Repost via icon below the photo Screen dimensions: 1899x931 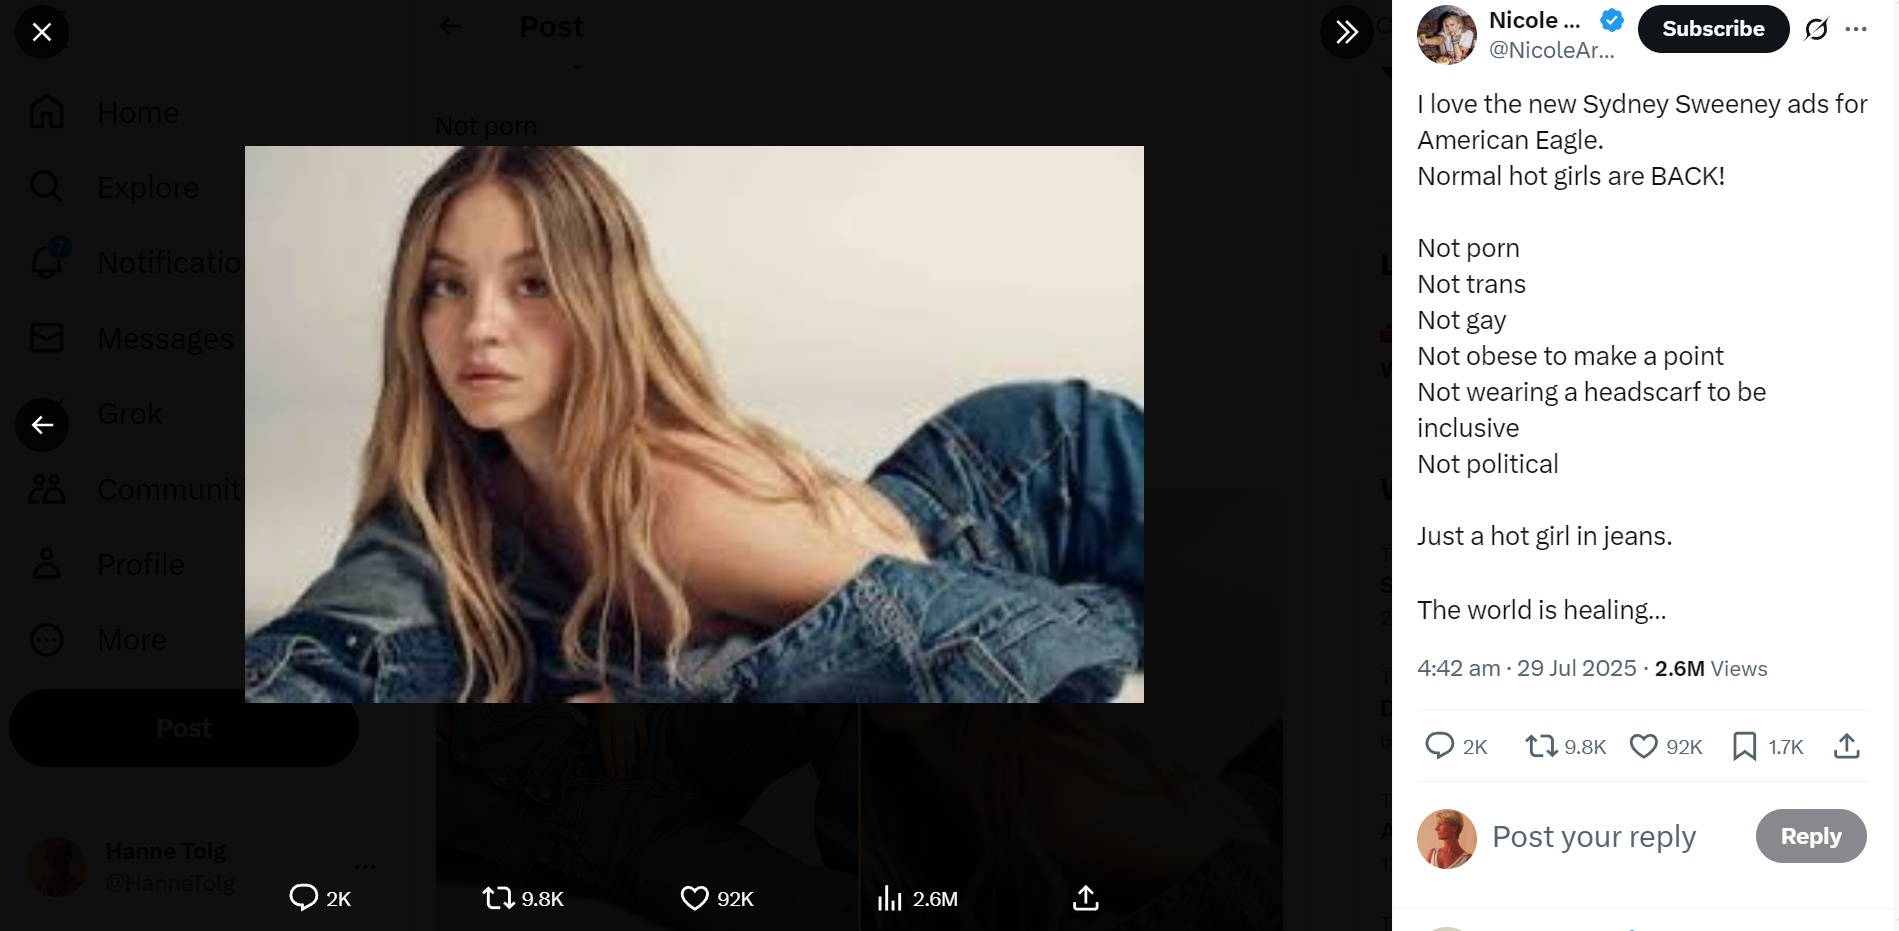point(498,898)
